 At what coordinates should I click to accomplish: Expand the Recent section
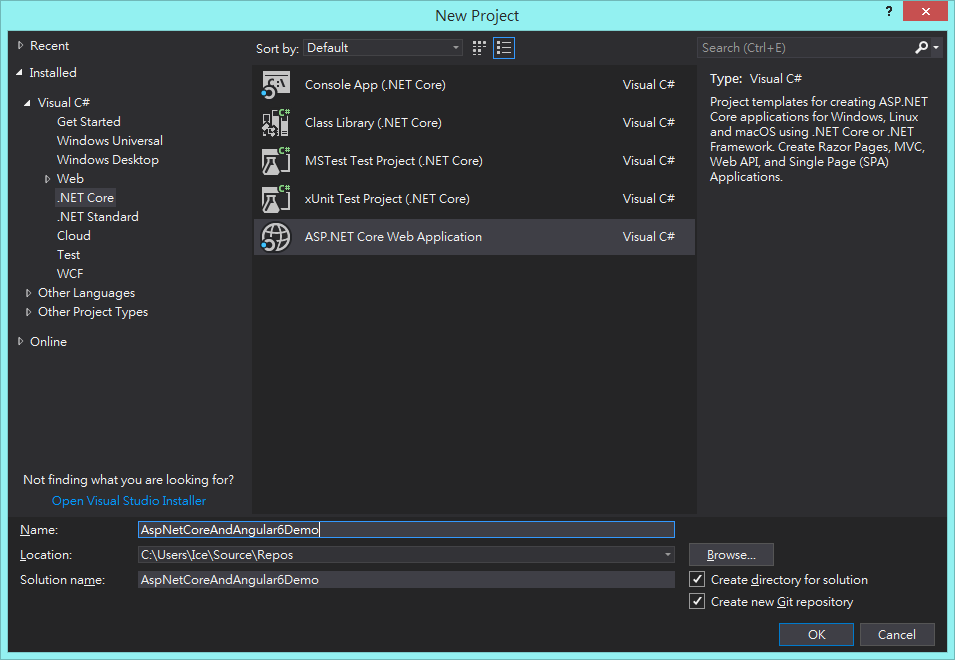(x=20, y=46)
